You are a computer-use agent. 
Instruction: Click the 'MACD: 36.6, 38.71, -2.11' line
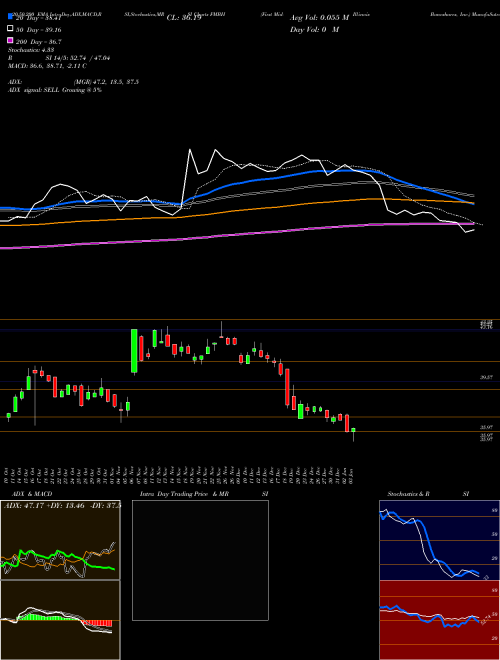coord(47,66)
